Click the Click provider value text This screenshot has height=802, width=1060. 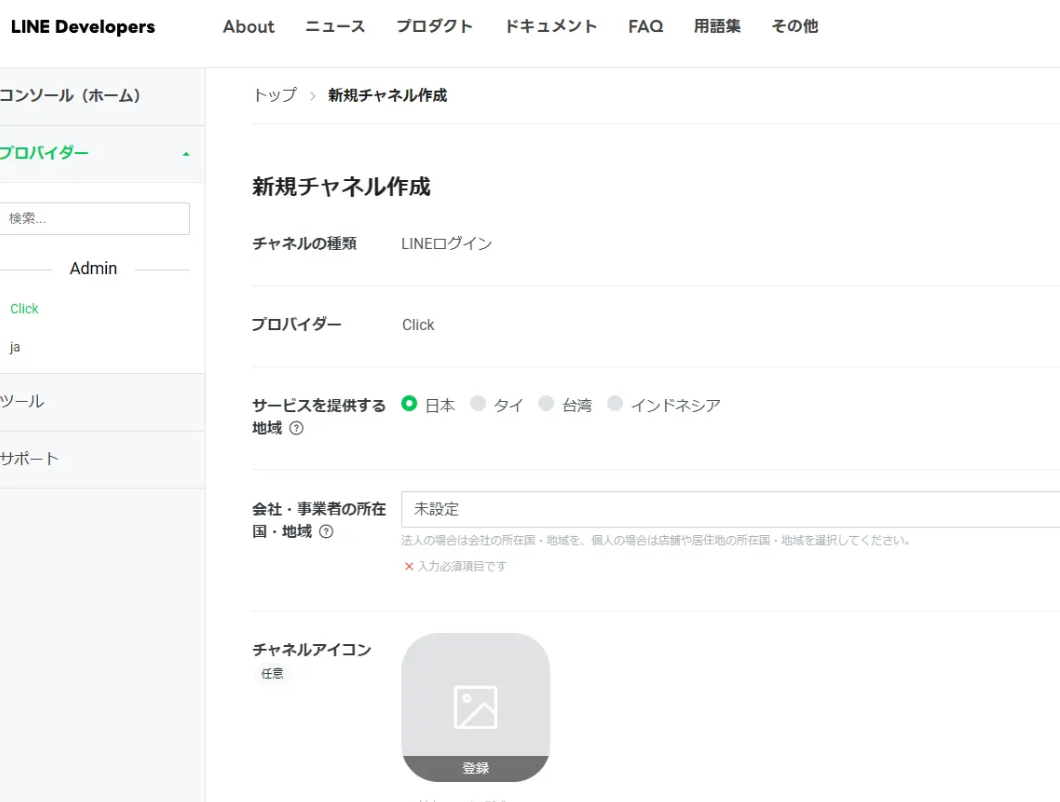coord(418,325)
